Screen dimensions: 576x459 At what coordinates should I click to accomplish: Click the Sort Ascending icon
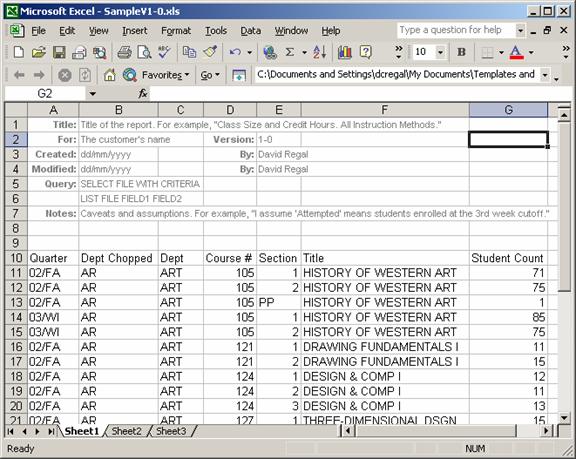pyautogui.click(x=319, y=52)
